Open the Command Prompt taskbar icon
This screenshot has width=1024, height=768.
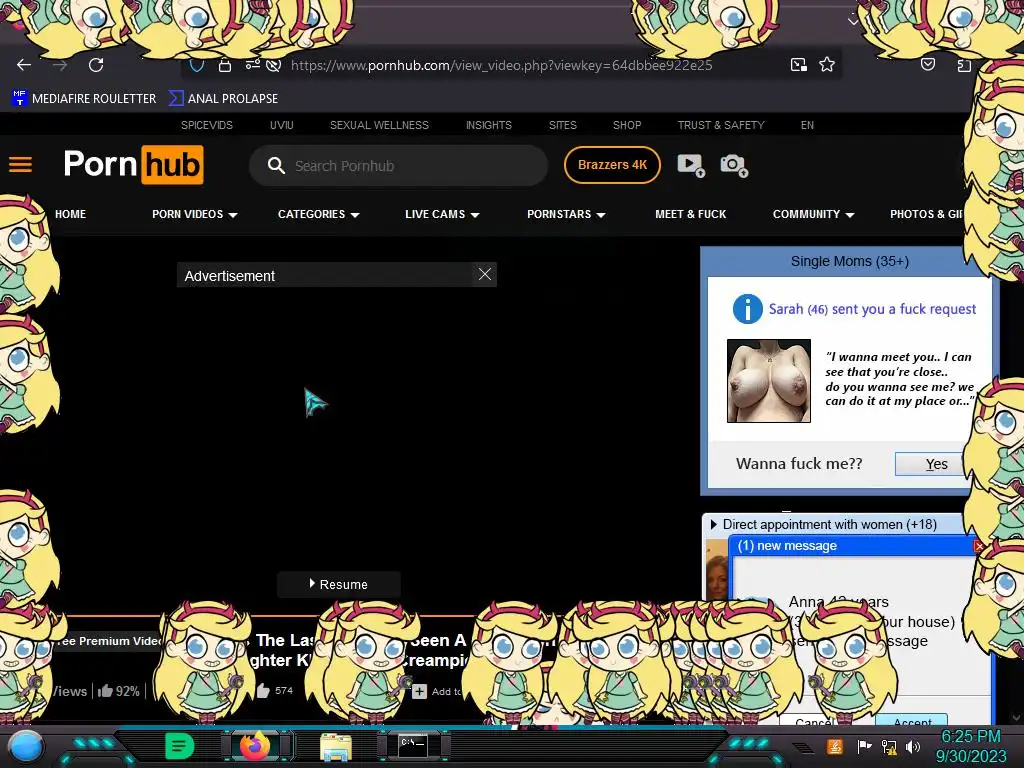click(x=413, y=746)
